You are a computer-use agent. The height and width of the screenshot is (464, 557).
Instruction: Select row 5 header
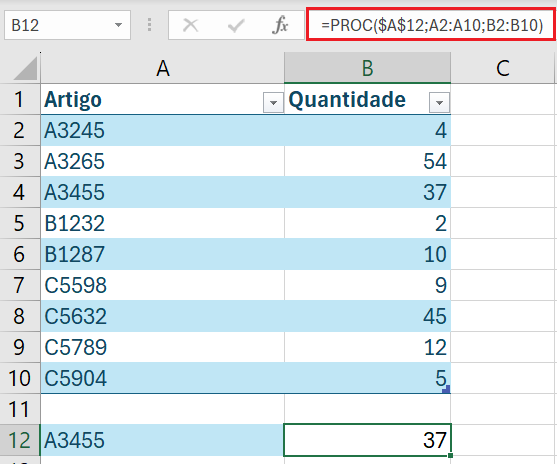coord(20,223)
